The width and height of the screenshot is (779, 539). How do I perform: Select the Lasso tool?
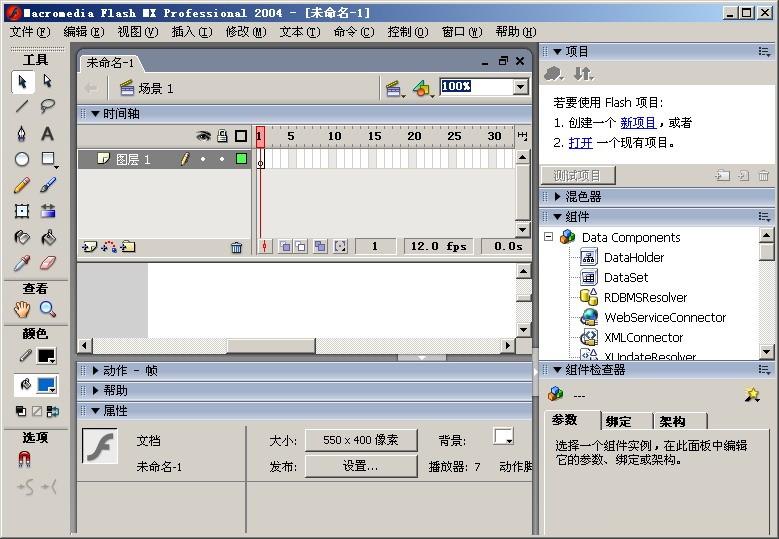click(x=47, y=107)
